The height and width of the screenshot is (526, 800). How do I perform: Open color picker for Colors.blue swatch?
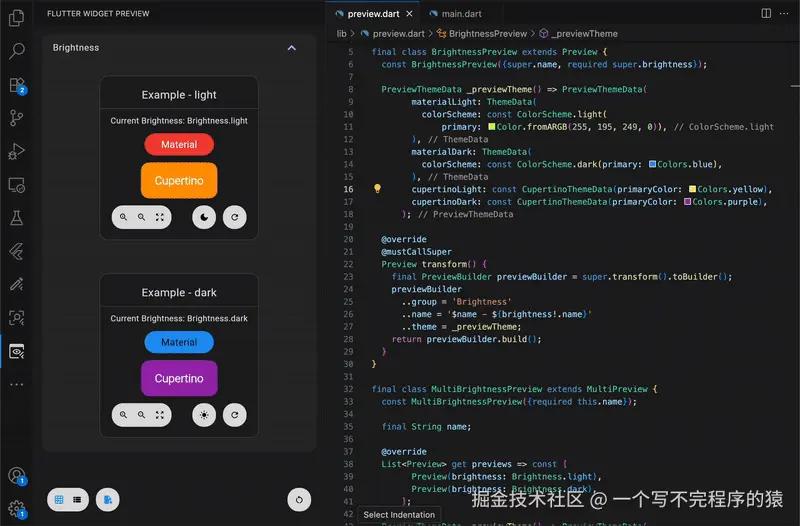pyautogui.click(x=652, y=164)
